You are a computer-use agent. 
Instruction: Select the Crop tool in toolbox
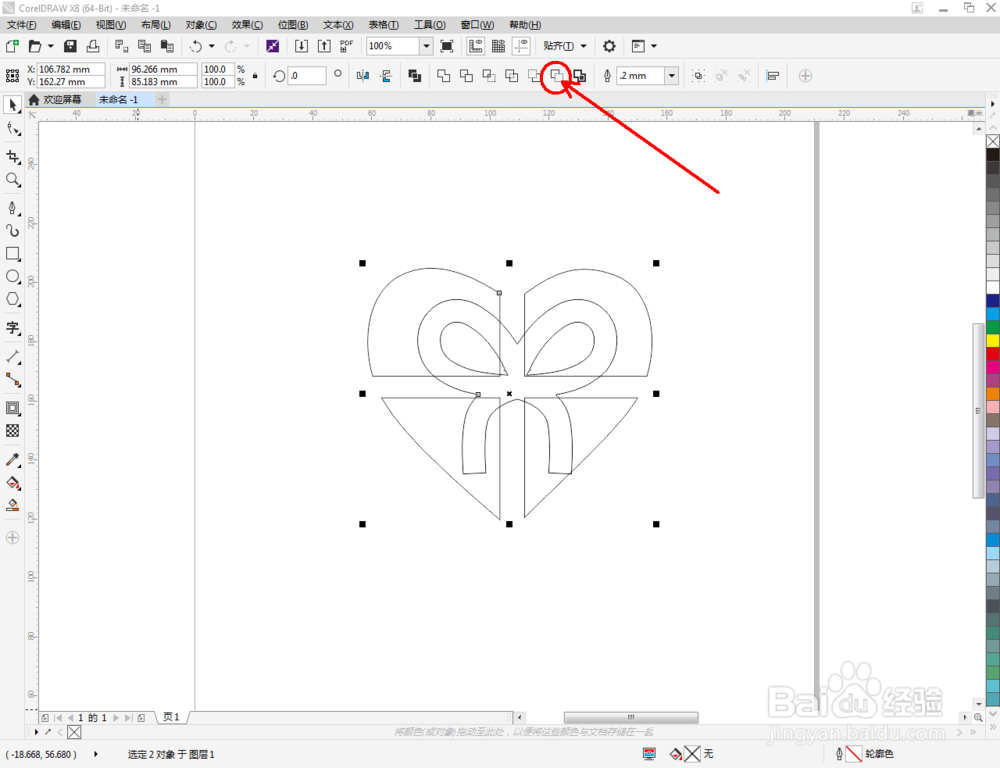tap(12, 156)
